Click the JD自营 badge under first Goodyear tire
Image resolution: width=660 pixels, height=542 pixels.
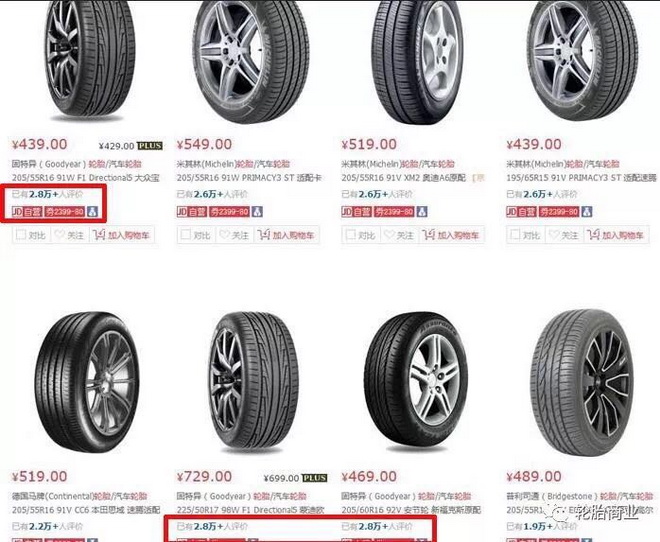click(x=27, y=211)
